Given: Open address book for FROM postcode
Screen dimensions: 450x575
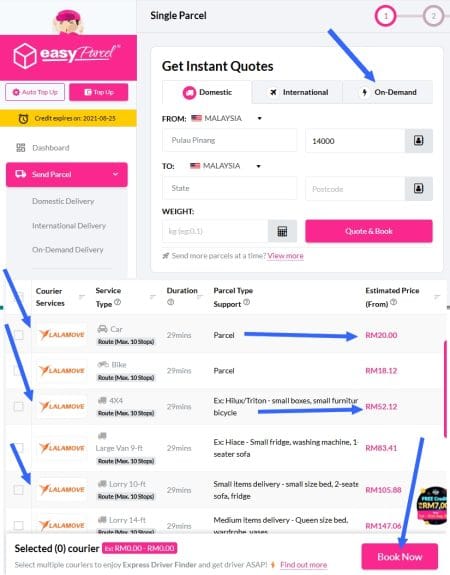Looking at the screenshot, I should click(x=419, y=140).
